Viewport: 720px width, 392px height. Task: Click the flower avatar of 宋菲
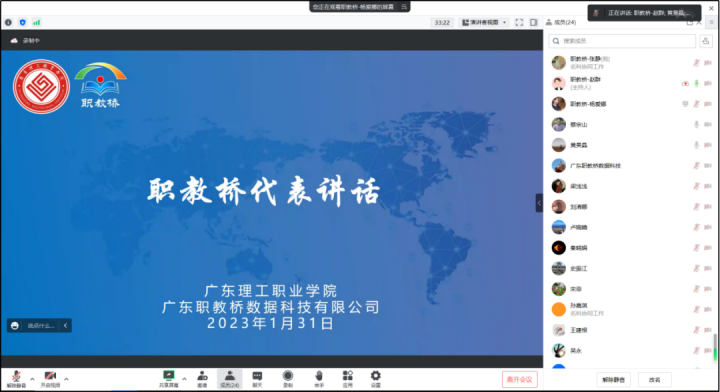point(558,289)
